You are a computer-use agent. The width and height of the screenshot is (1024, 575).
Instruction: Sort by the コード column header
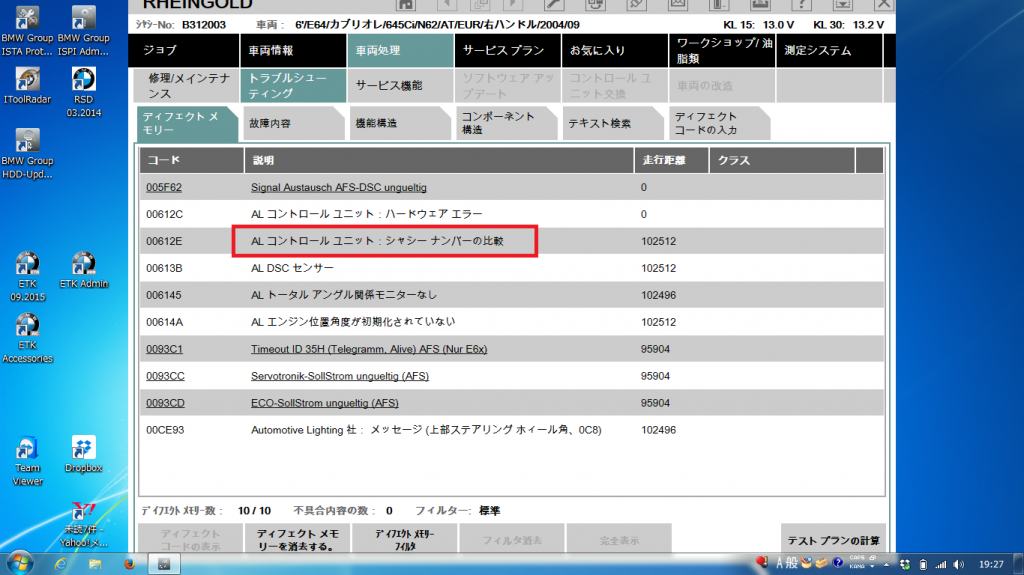(191, 160)
